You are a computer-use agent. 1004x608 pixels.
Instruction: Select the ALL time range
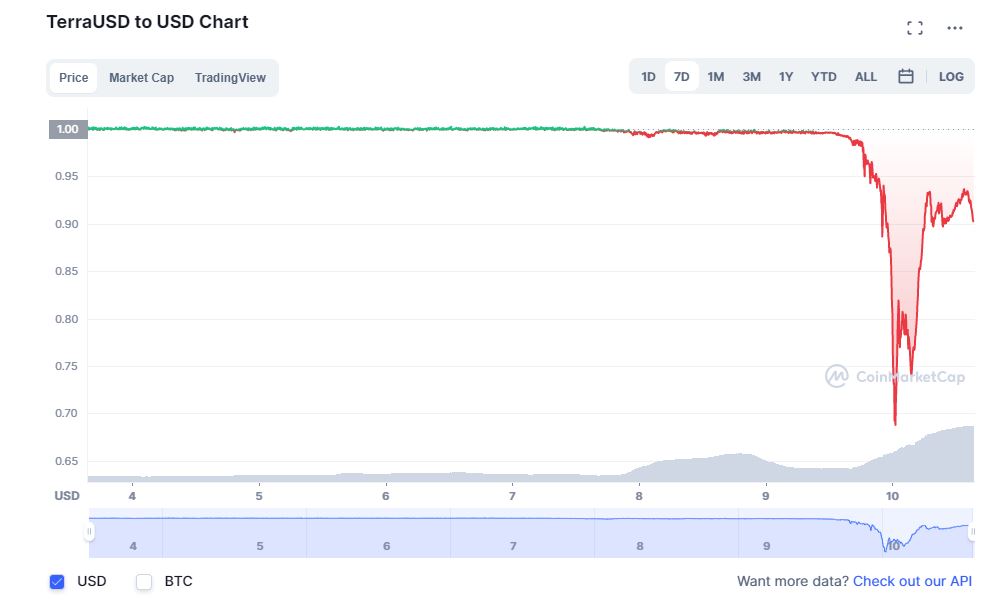[866, 77]
